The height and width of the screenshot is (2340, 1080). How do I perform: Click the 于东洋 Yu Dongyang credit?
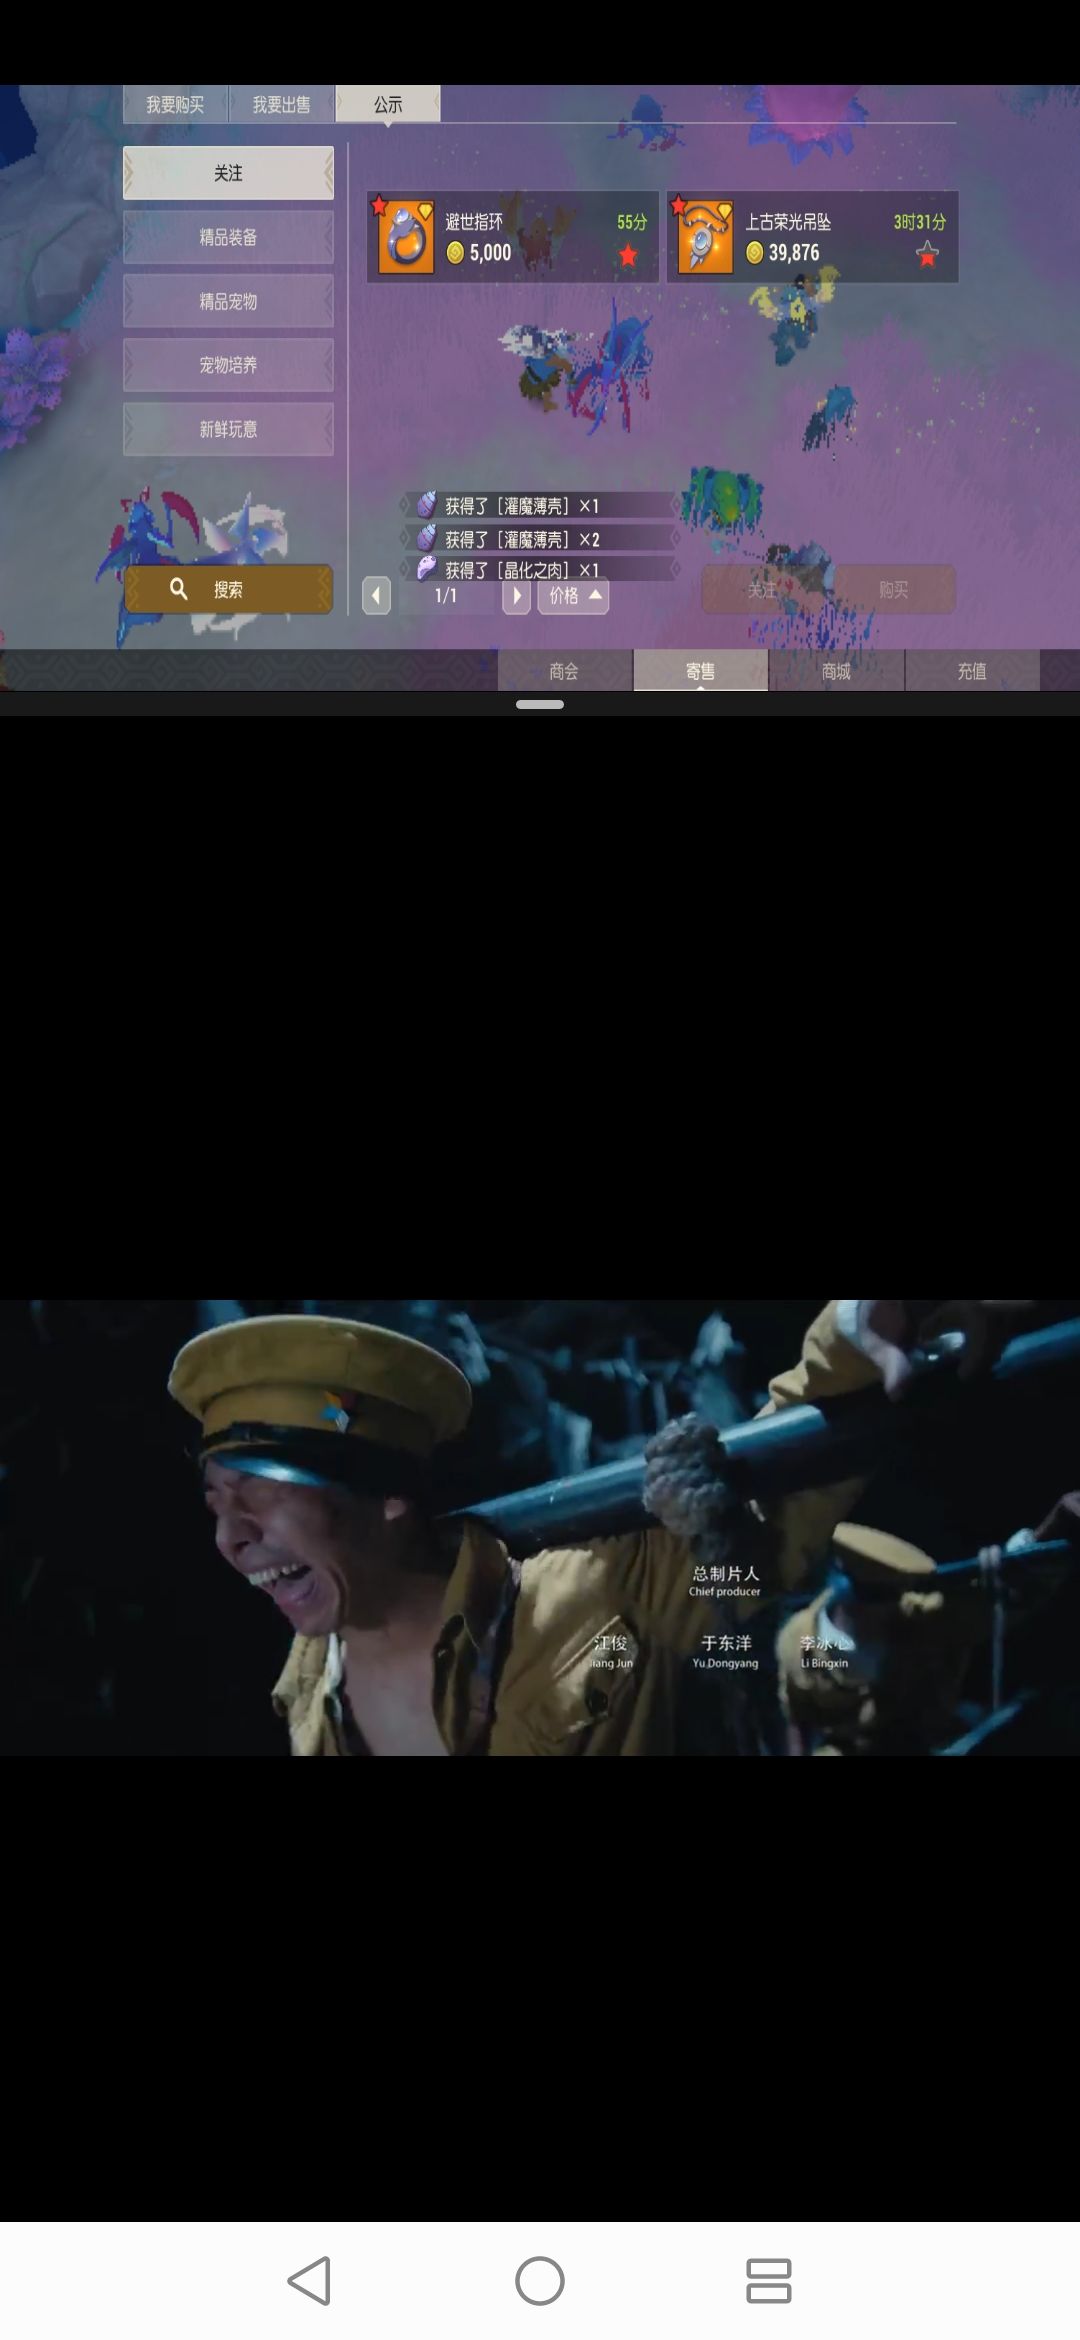pos(726,1651)
